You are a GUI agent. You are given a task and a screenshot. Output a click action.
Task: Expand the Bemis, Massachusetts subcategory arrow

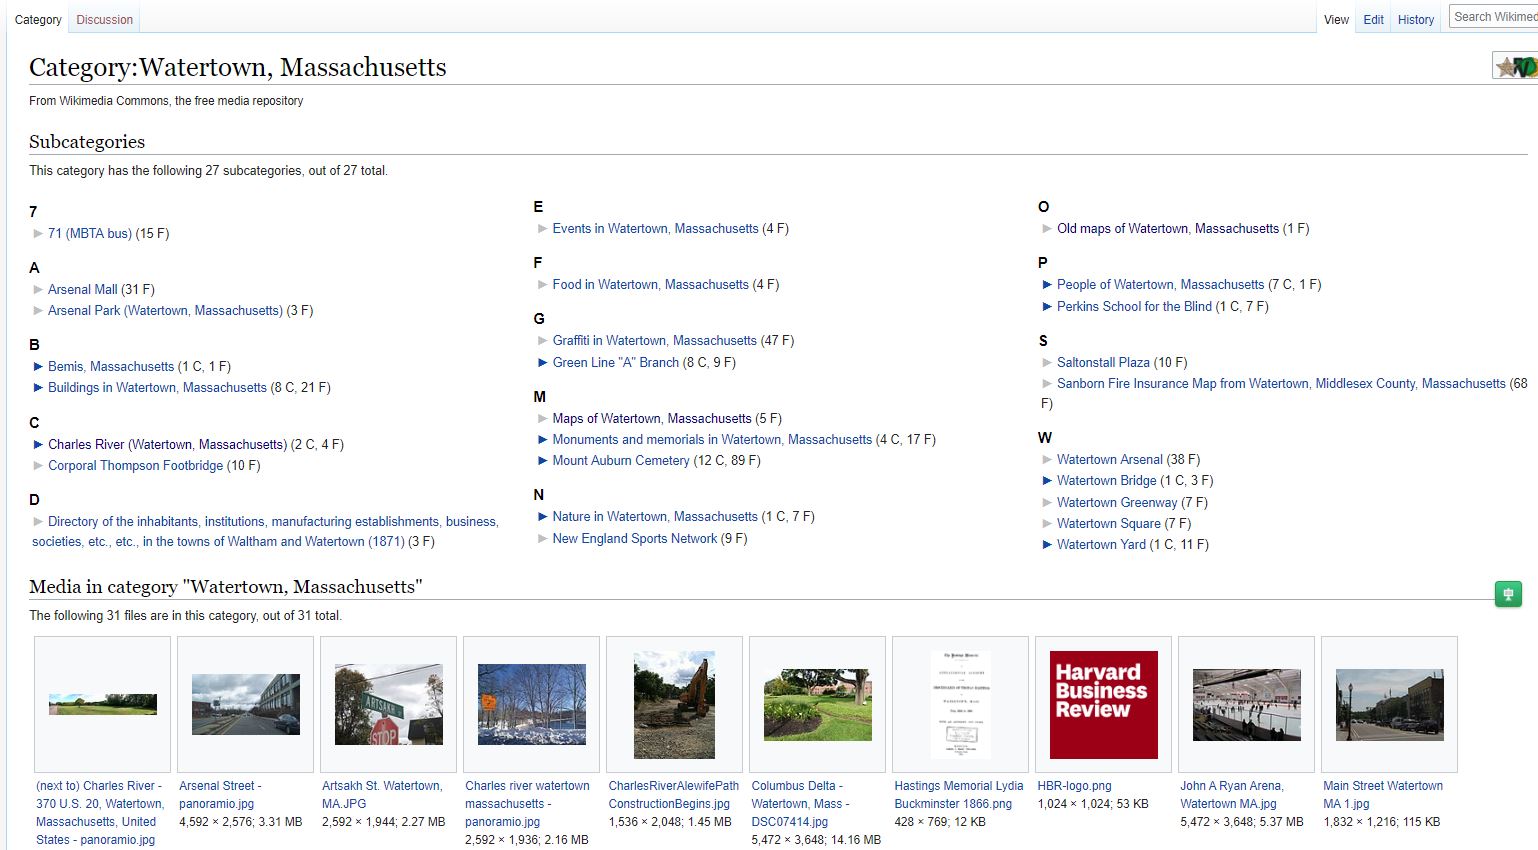click(38, 366)
